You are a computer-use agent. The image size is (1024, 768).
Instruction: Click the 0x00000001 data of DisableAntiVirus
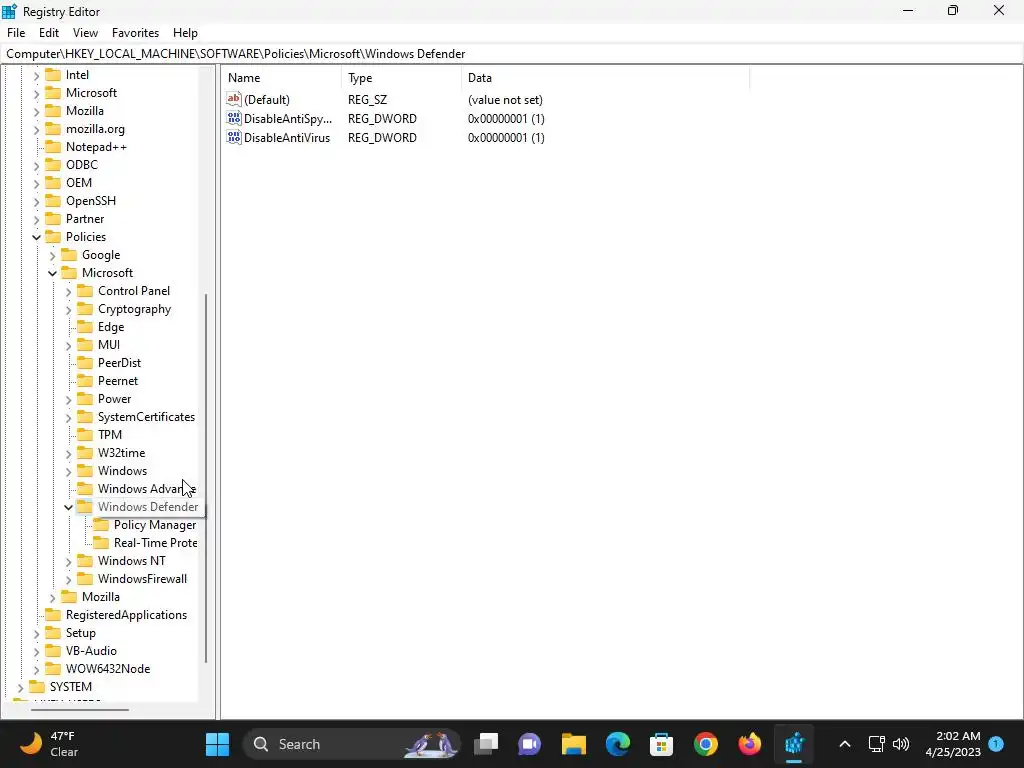tap(506, 138)
